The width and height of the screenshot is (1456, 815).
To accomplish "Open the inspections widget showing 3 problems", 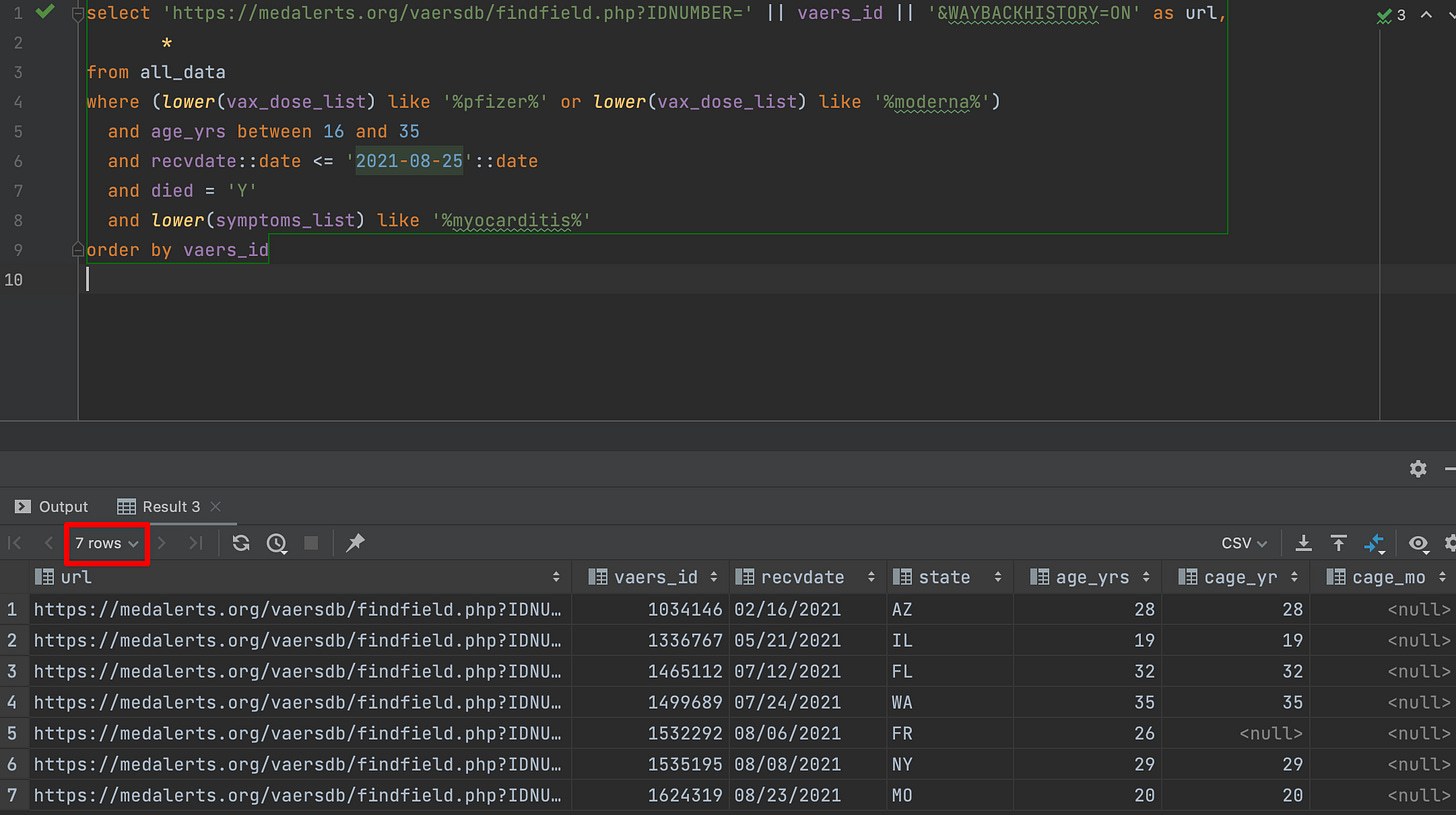I will tap(1391, 15).
